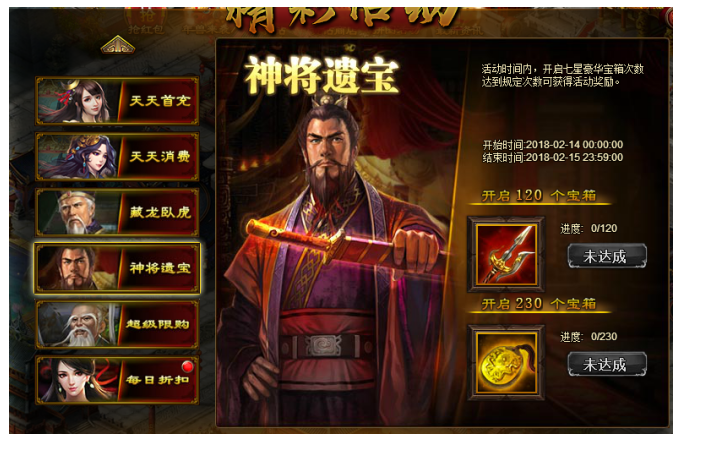Image resolution: width=706 pixels, height=454 pixels.
Task: Click the 开启 120 个宝箱 heading
Action: pos(539,195)
